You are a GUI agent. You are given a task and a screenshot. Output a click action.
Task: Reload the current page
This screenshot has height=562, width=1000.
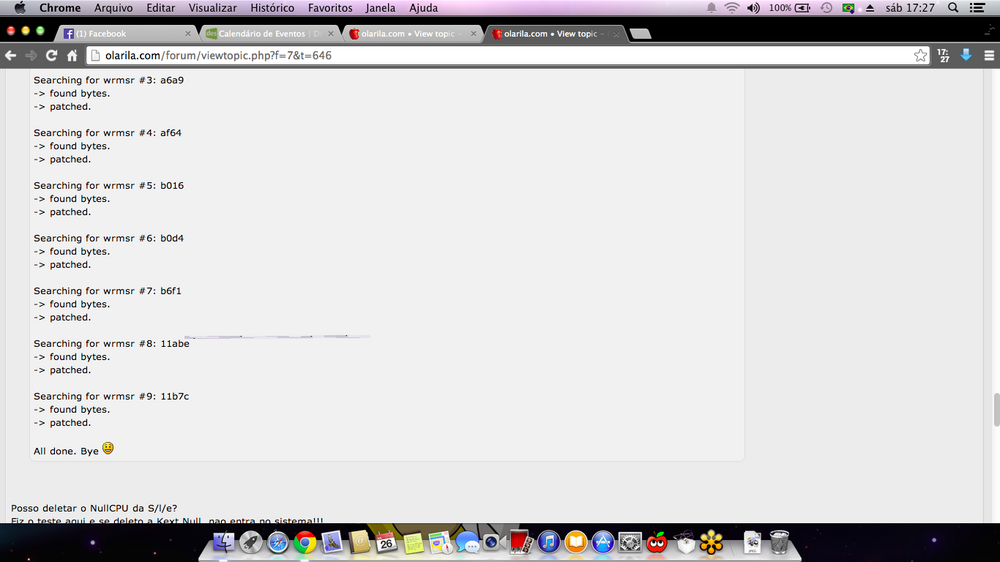[51, 56]
